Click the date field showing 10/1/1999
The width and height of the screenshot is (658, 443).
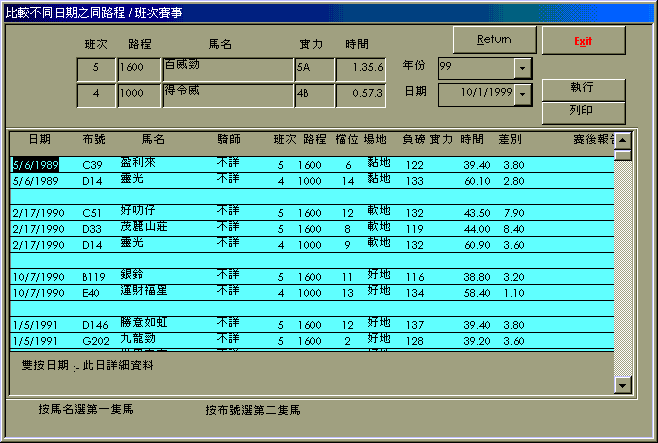click(476, 94)
